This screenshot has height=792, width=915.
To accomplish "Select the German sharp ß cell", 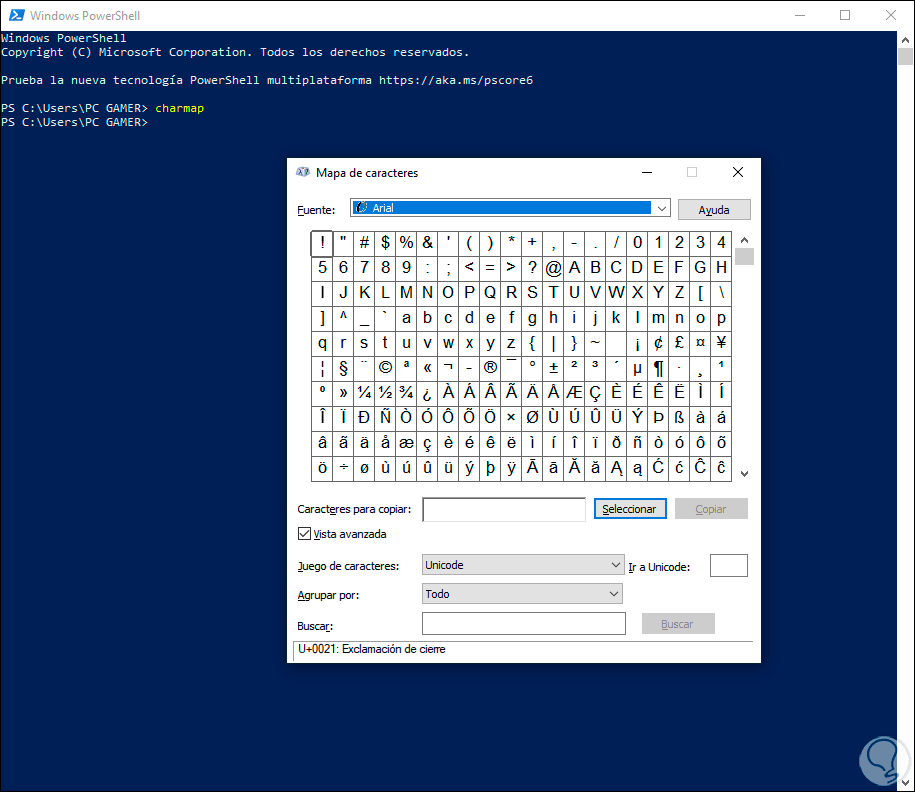I will pos(679,418).
